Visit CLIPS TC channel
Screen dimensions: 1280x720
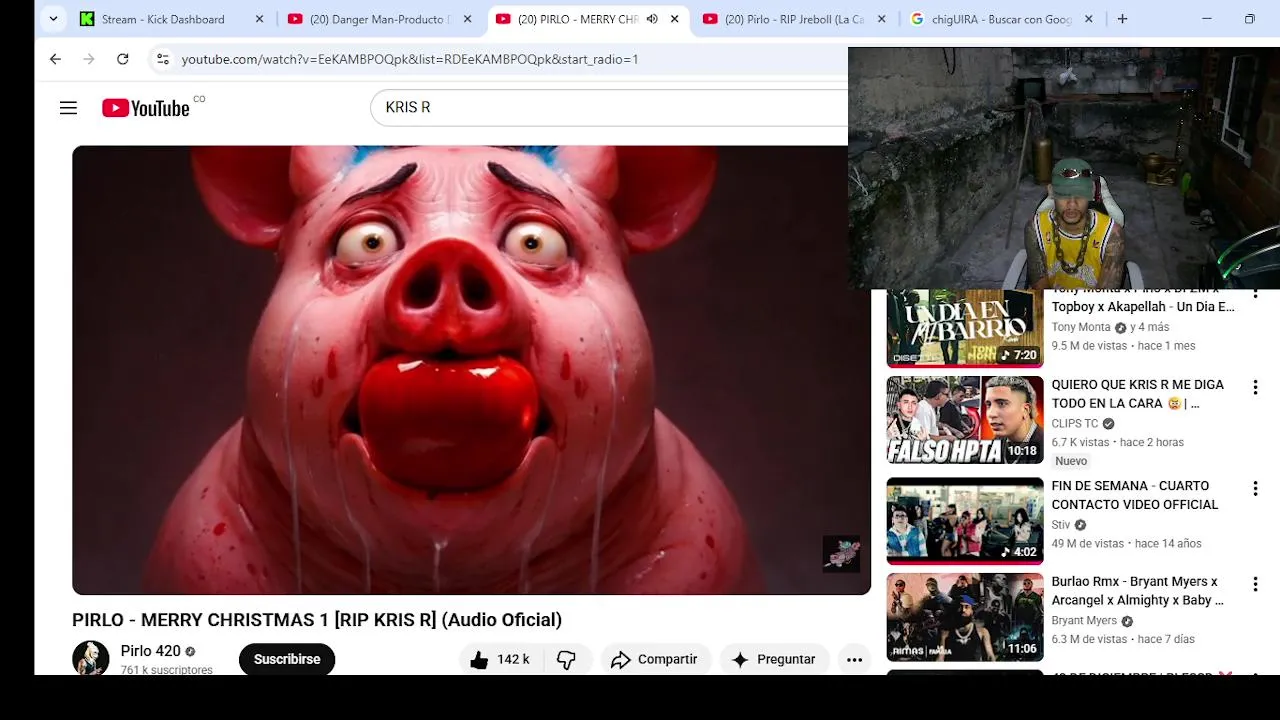(x=1075, y=423)
